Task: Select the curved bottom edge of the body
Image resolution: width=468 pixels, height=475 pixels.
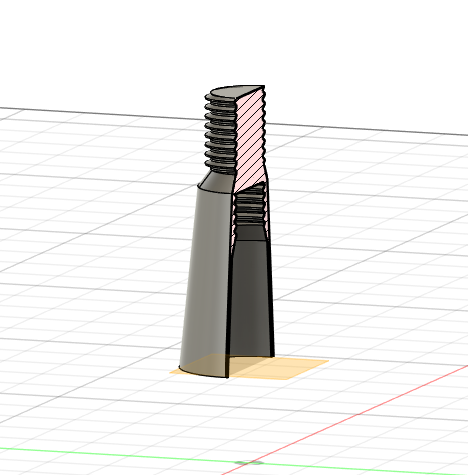Action: point(203,373)
